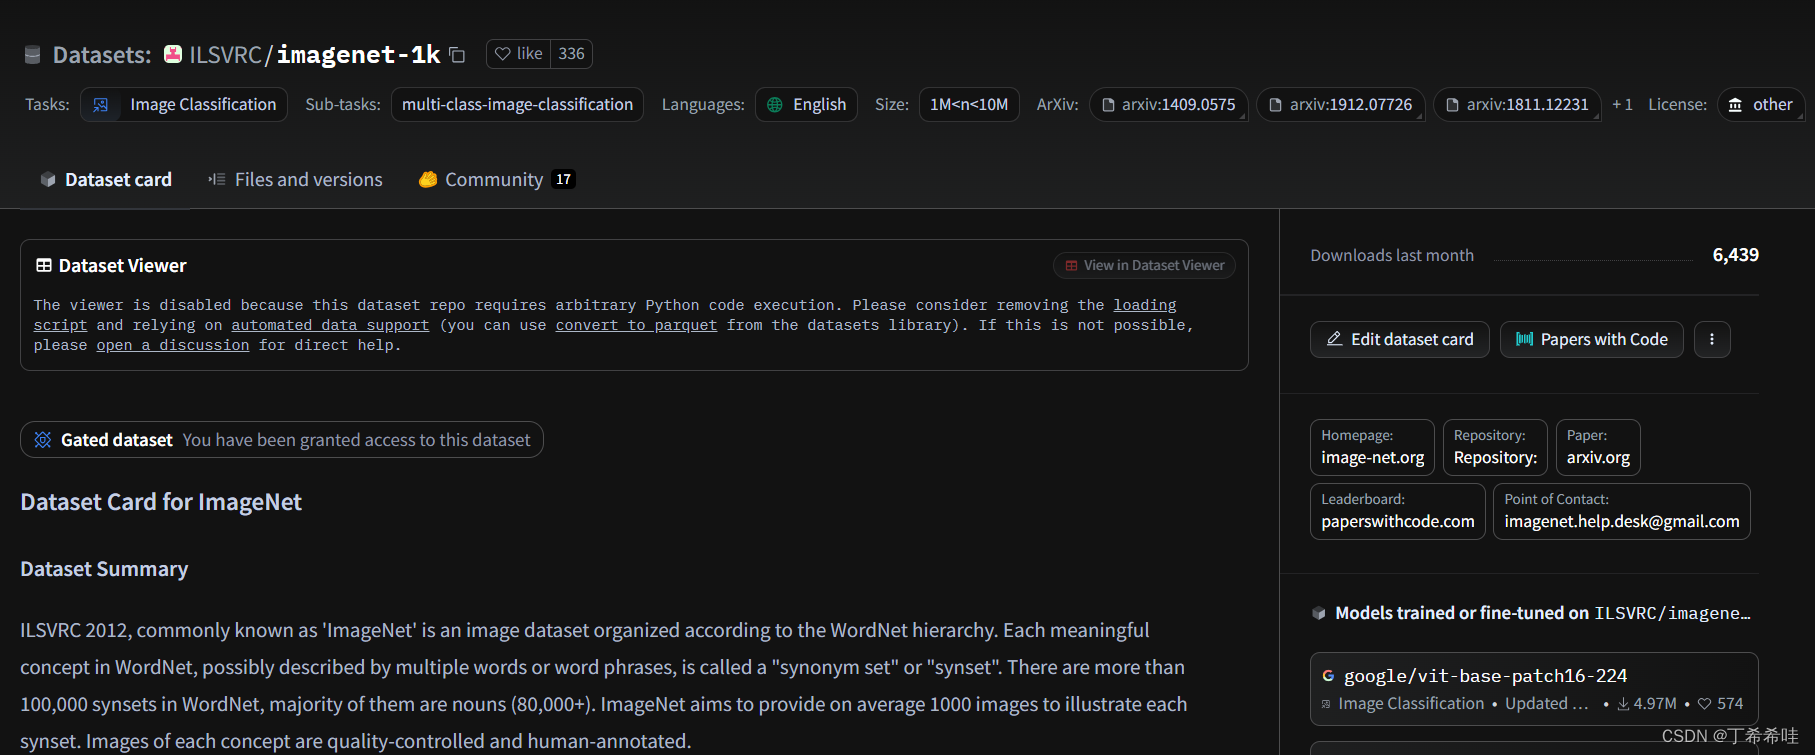Click the Dataset card cube icon

pyautogui.click(x=48, y=180)
